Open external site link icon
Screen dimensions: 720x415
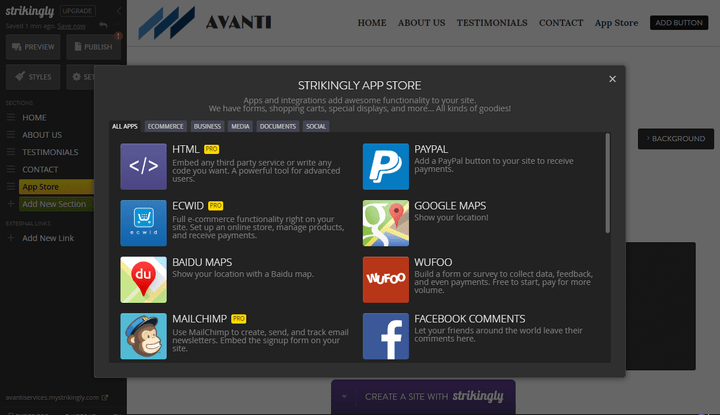pyautogui.click(x=105, y=398)
